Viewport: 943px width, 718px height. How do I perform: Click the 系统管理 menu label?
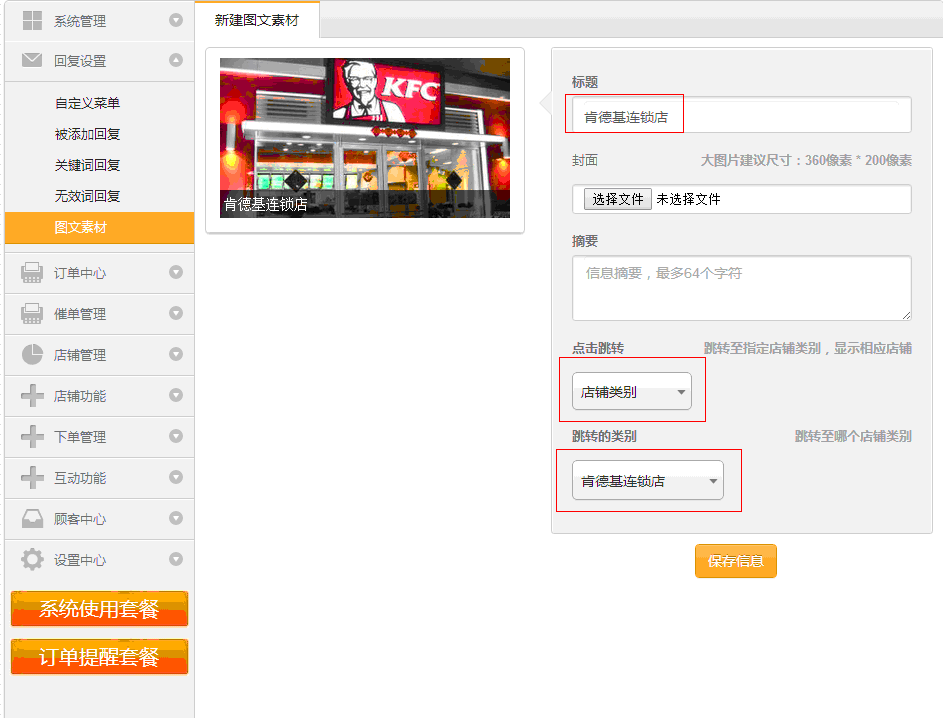(x=80, y=21)
